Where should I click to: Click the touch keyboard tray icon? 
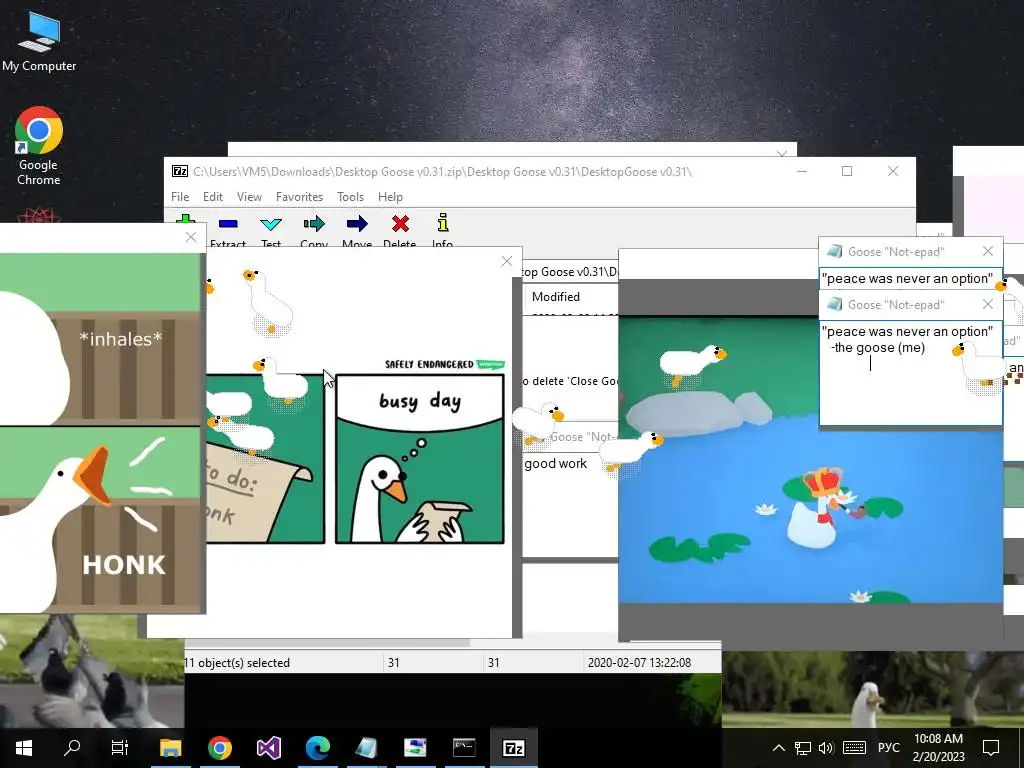(854, 748)
